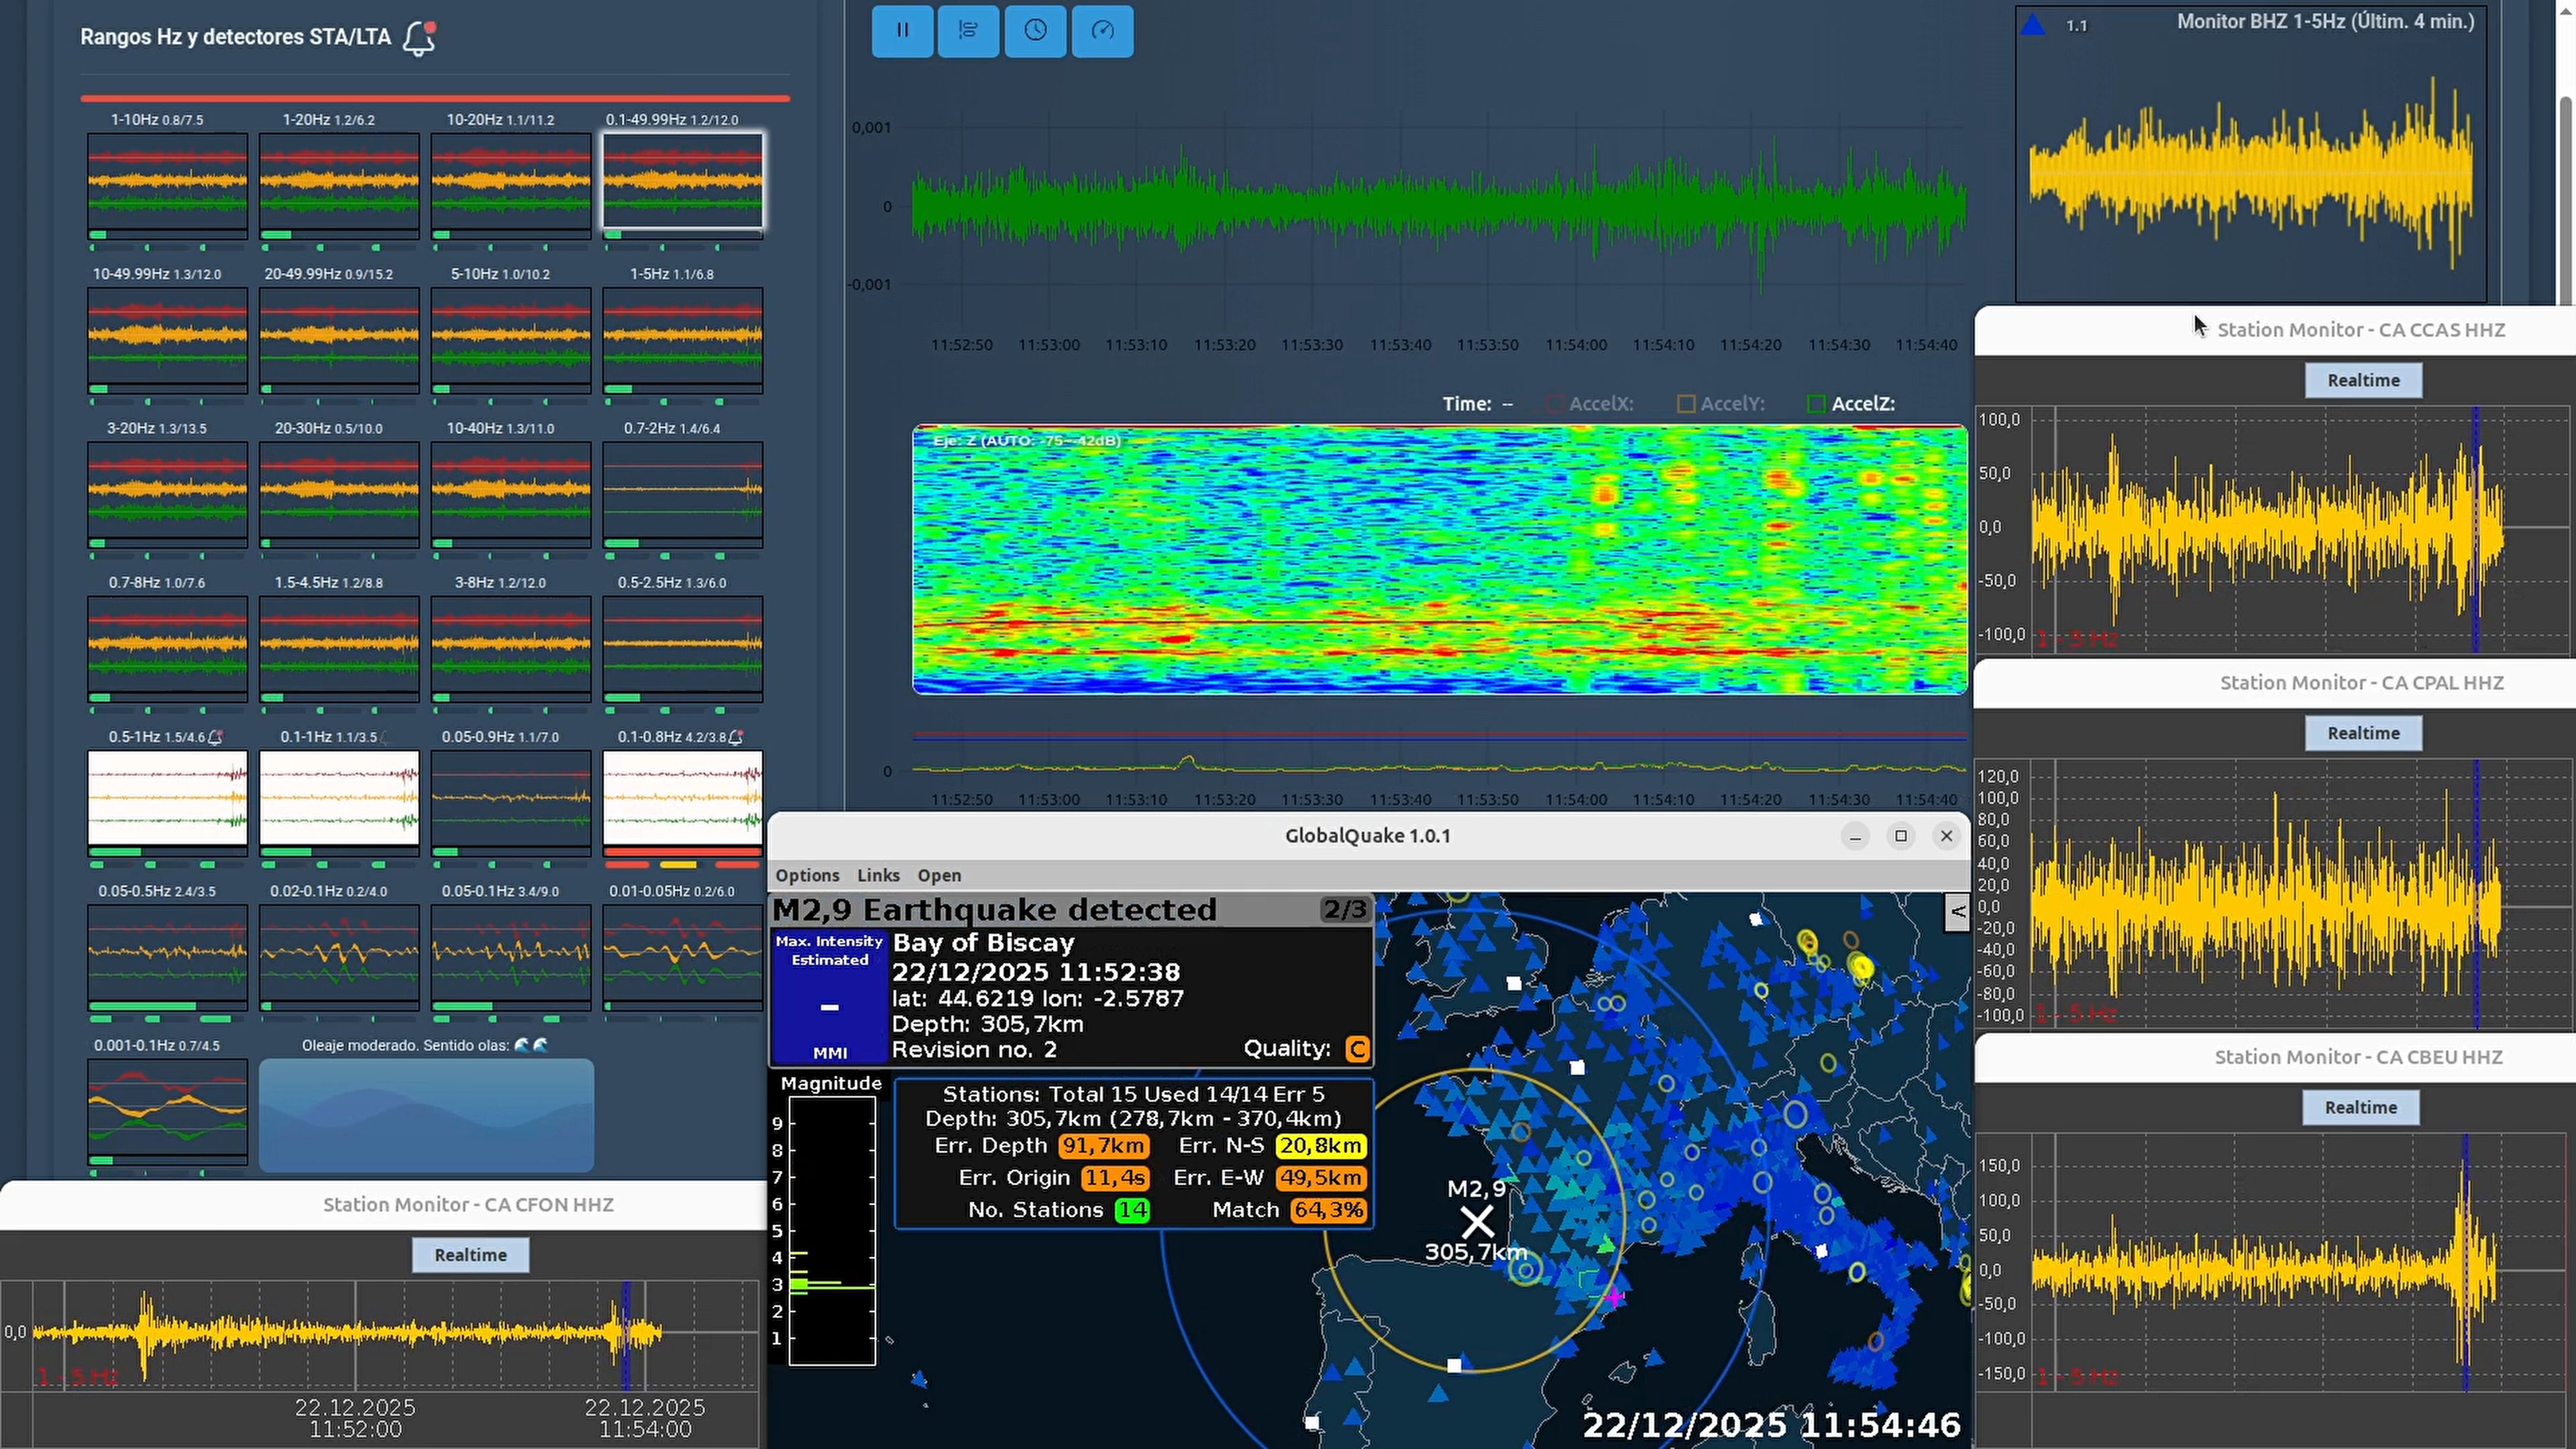
Task: Click the align-chart icon button
Action: pos(968,31)
